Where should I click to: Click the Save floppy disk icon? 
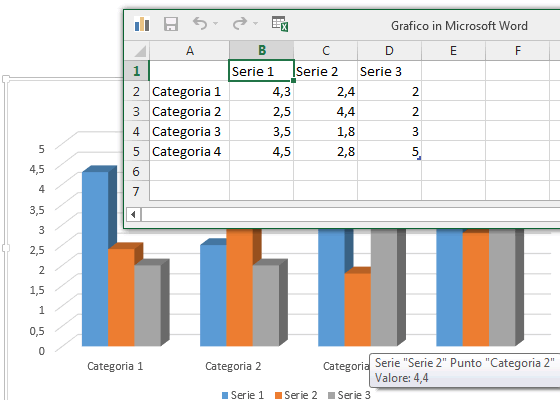click(x=171, y=24)
